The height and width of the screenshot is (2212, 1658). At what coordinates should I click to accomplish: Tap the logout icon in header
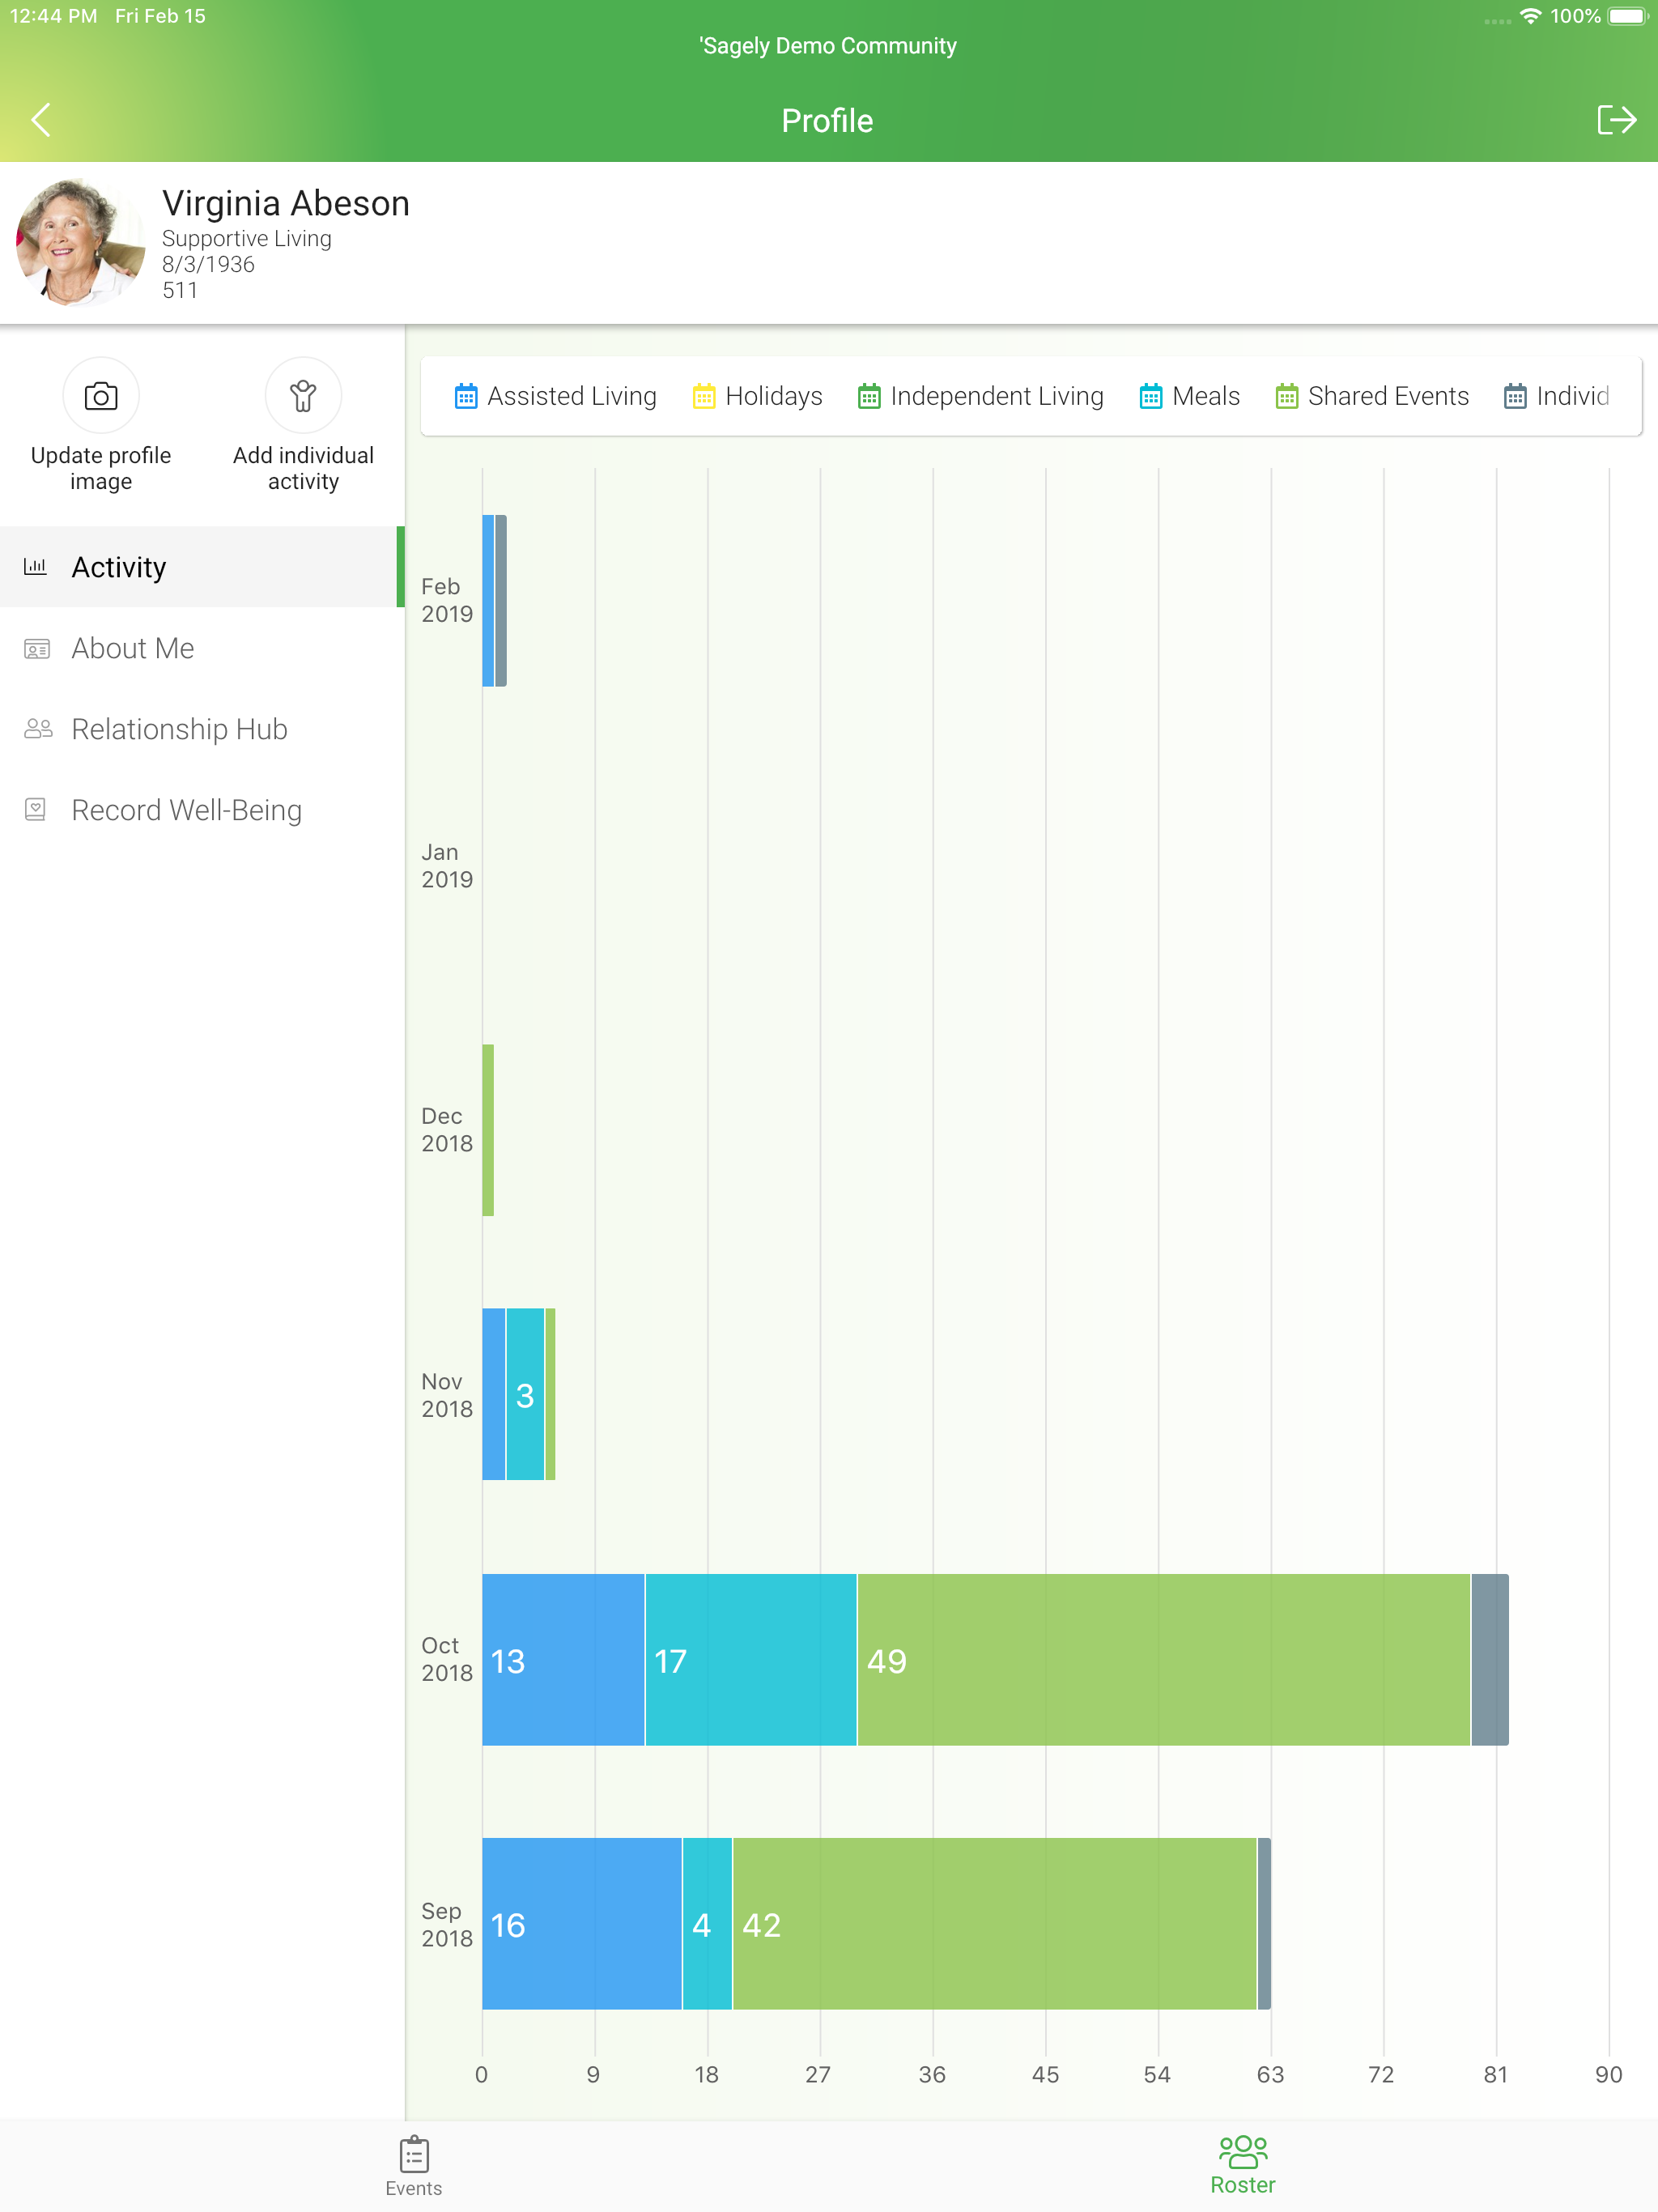(1615, 120)
